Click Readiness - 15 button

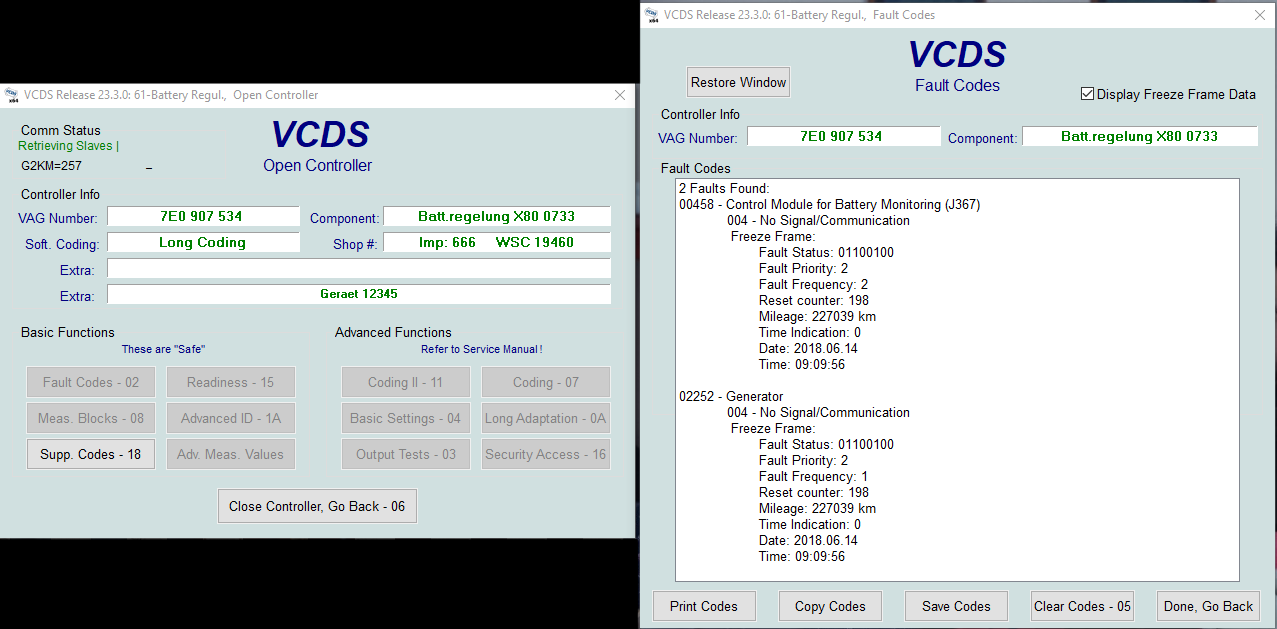pyautogui.click(x=231, y=382)
